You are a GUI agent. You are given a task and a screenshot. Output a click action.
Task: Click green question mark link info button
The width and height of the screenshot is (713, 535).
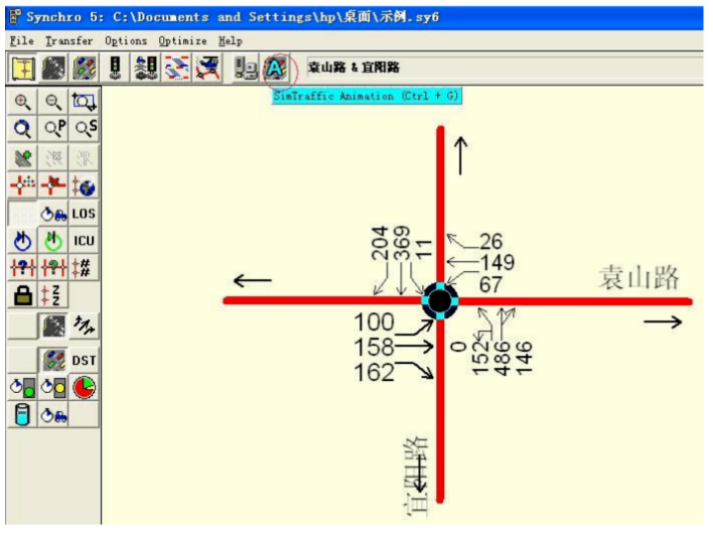(x=53, y=268)
